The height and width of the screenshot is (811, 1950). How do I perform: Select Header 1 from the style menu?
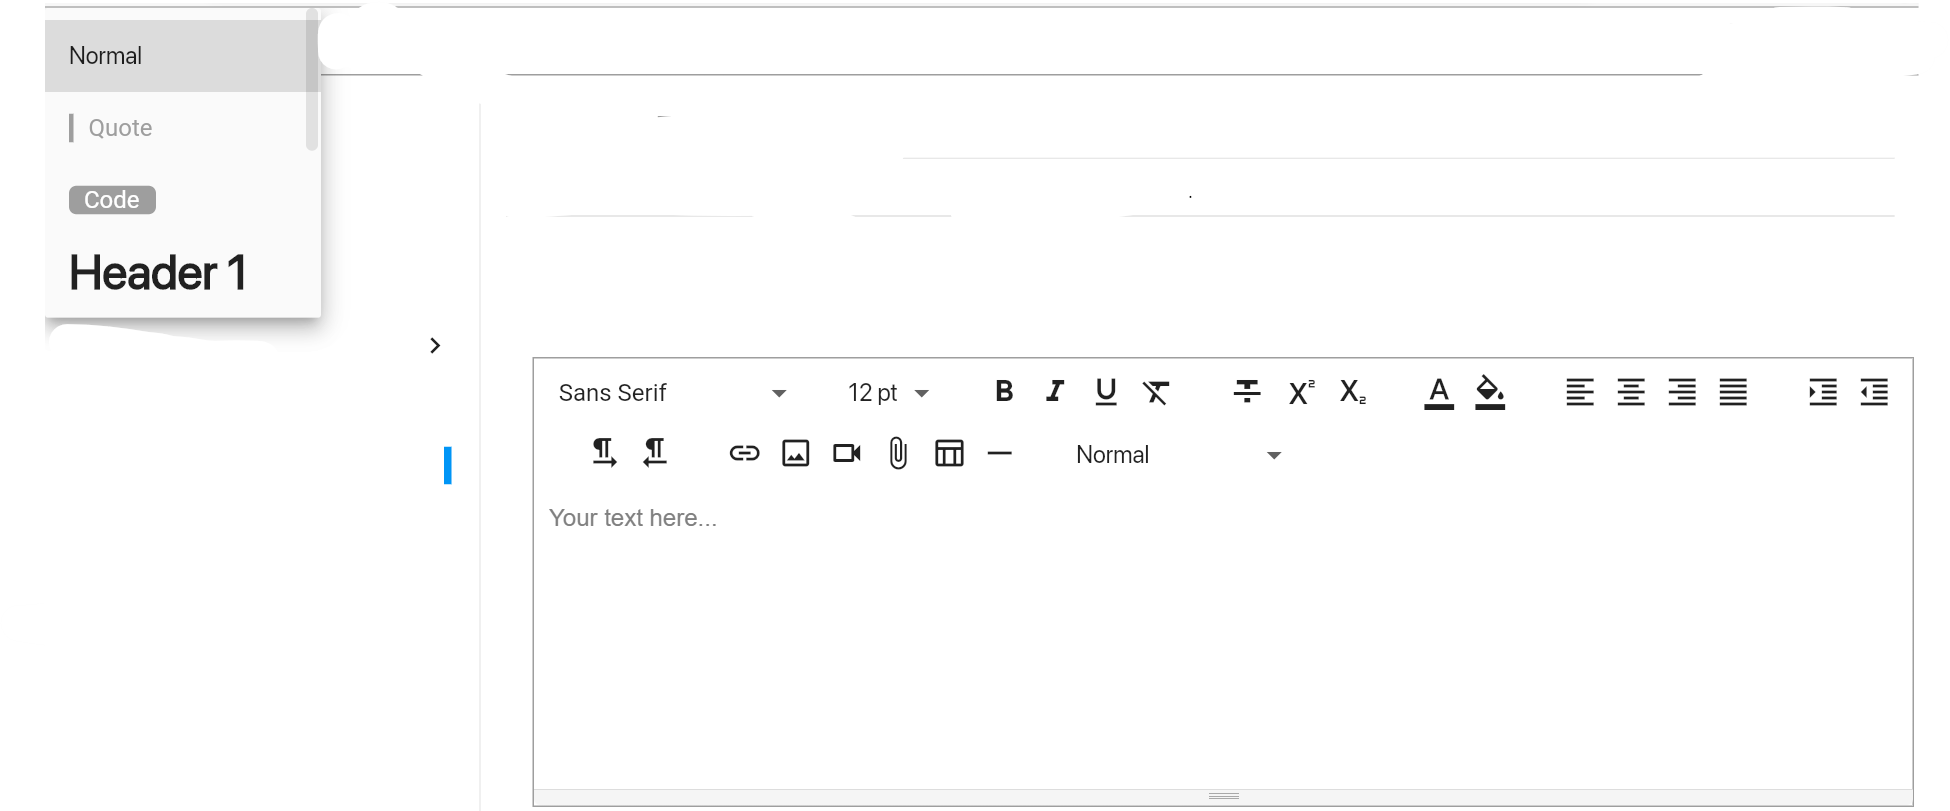pyautogui.click(x=157, y=272)
